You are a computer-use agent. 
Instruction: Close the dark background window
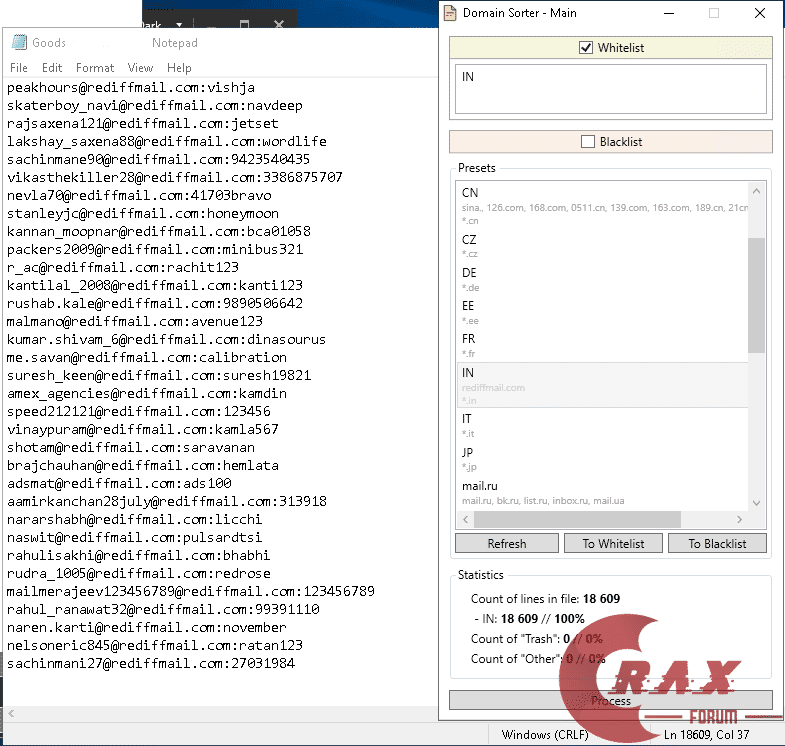pos(279,24)
